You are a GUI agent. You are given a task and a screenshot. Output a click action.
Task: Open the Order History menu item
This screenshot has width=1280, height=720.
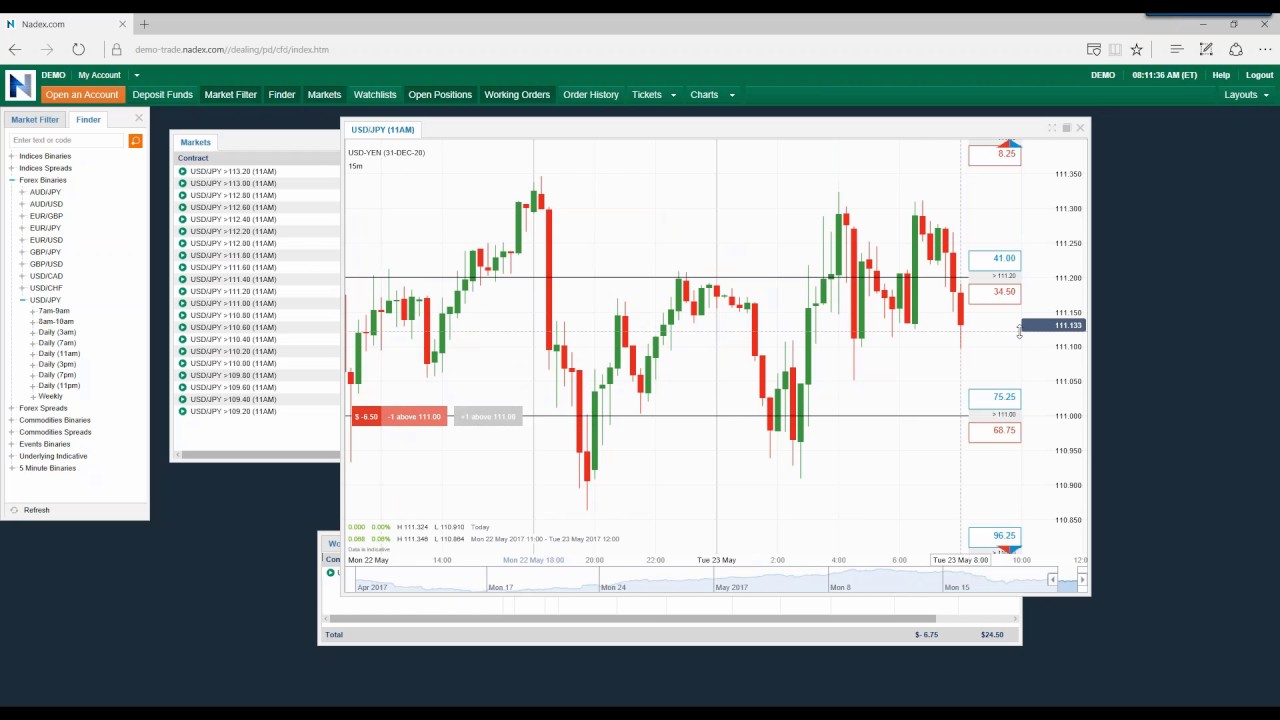point(591,95)
